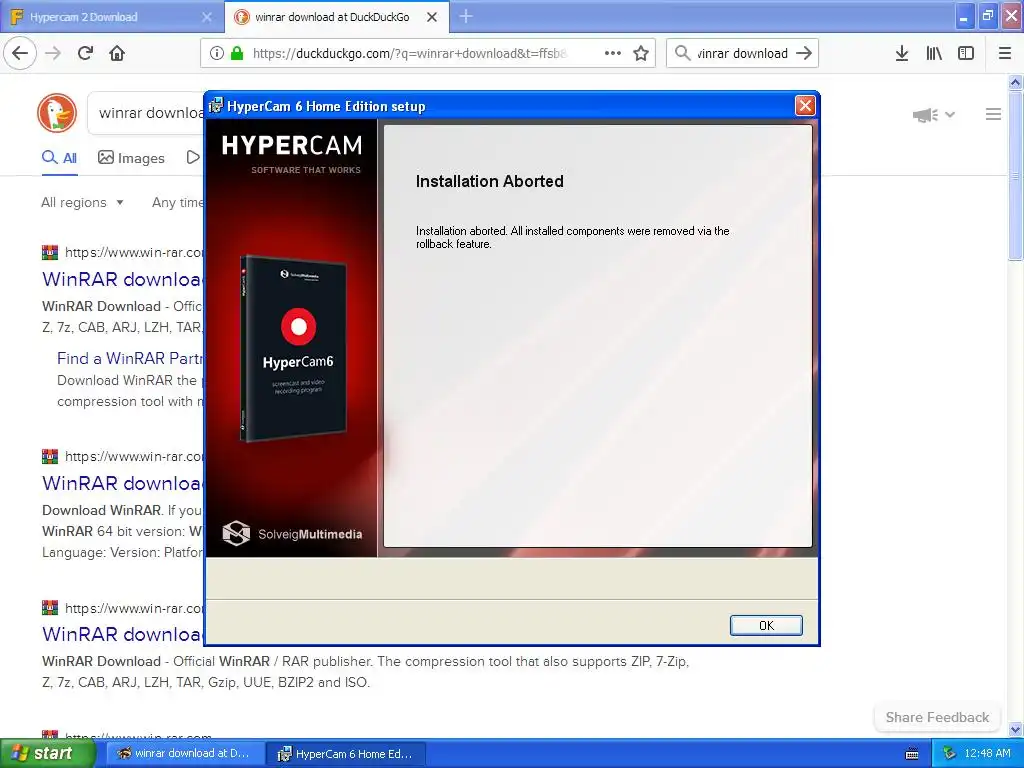Submit search with arrow in search box
The height and width of the screenshot is (768, 1024).
[x=804, y=53]
